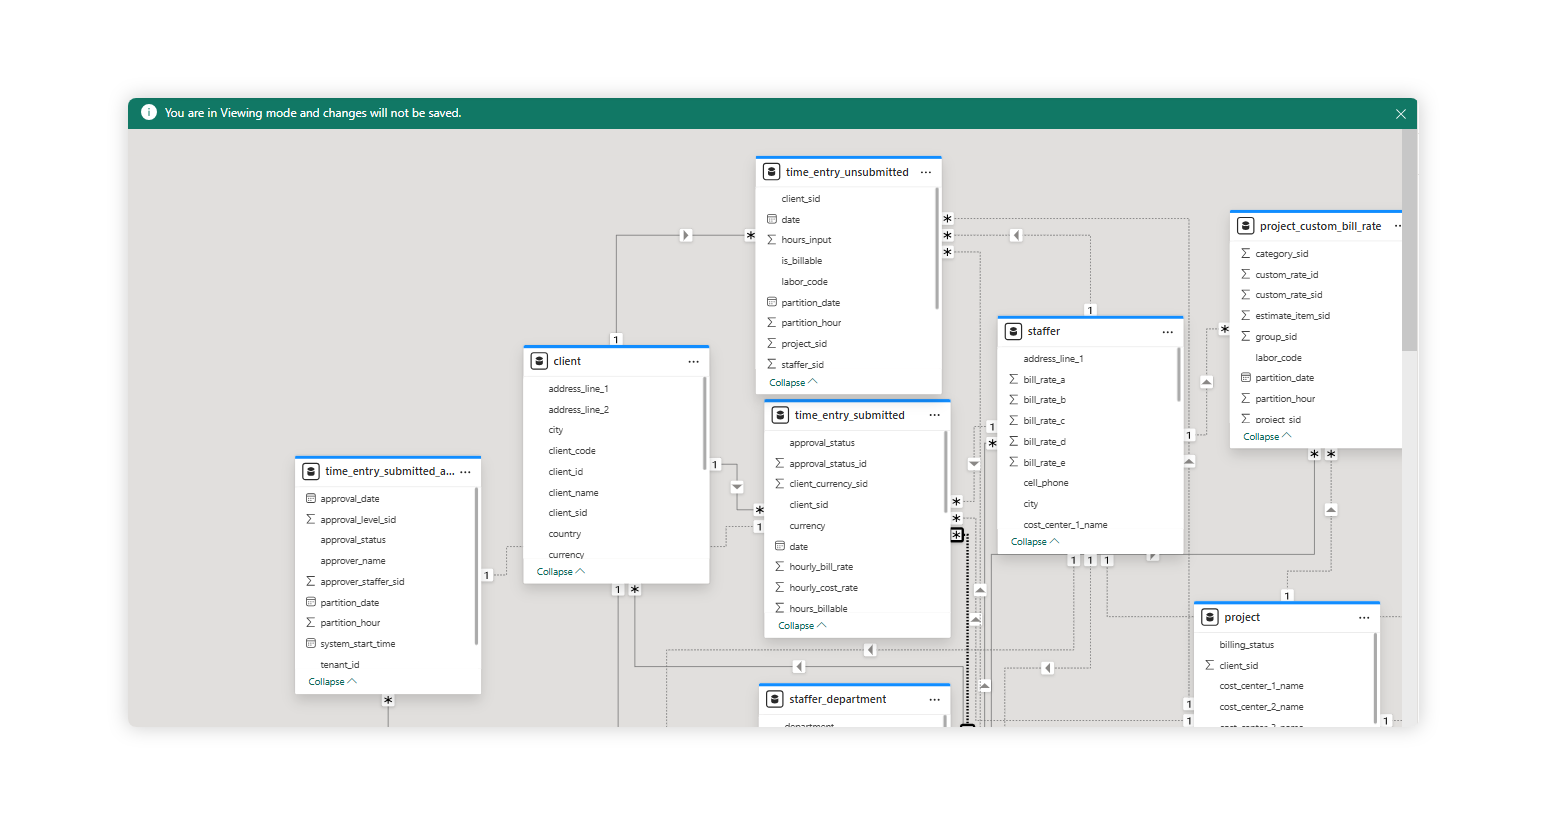Click the calendar icon beside the date field in time_entry_unsubmitted

[x=771, y=219]
